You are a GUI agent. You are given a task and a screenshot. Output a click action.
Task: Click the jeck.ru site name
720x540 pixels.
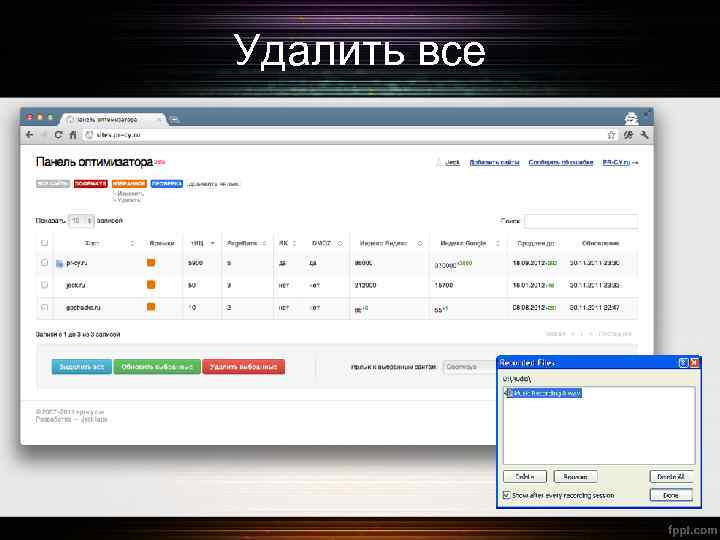[75, 285]
